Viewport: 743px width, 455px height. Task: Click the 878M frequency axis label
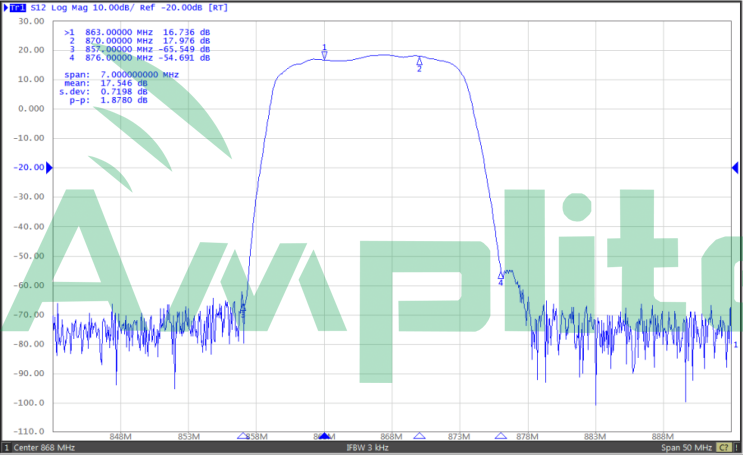click(x=527, y=437)
